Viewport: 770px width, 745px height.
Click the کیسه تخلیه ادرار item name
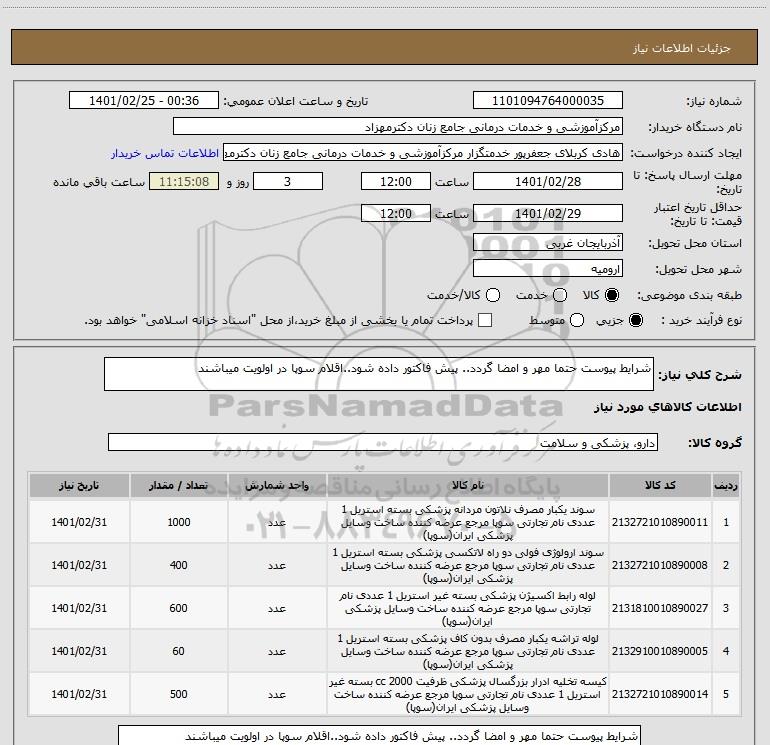[x=468, y=694]
